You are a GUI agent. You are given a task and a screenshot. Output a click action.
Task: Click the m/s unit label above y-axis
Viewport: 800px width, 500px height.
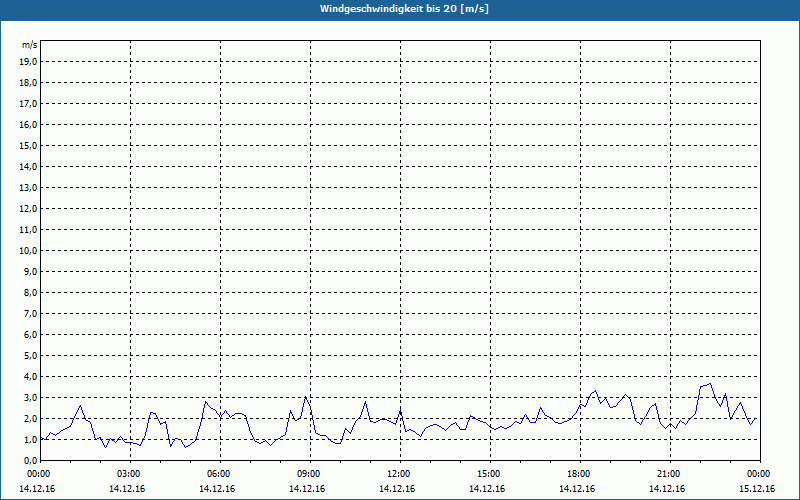pyautogui.click(x=30, y=46)
